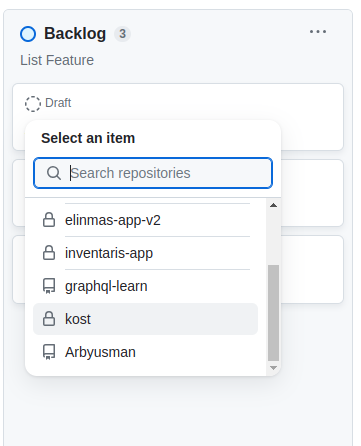Image resolution: width=361 pixels, height=446 pixels.
Task: Click the scrollbar down arrow in repository list
Action: tap(273, 368)
